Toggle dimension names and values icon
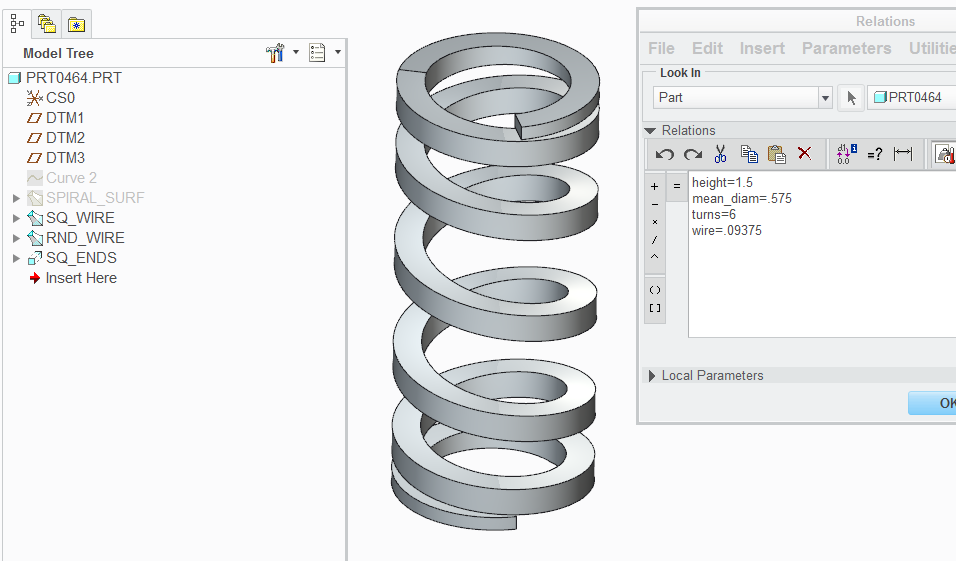 (847, 154)
